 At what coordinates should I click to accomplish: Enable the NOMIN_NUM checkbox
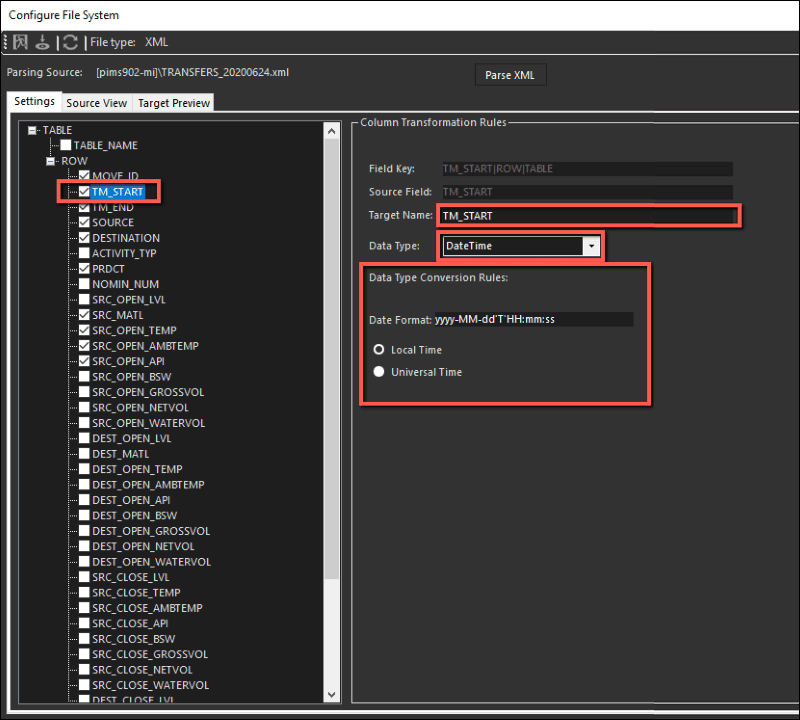[x=84, y=284]
